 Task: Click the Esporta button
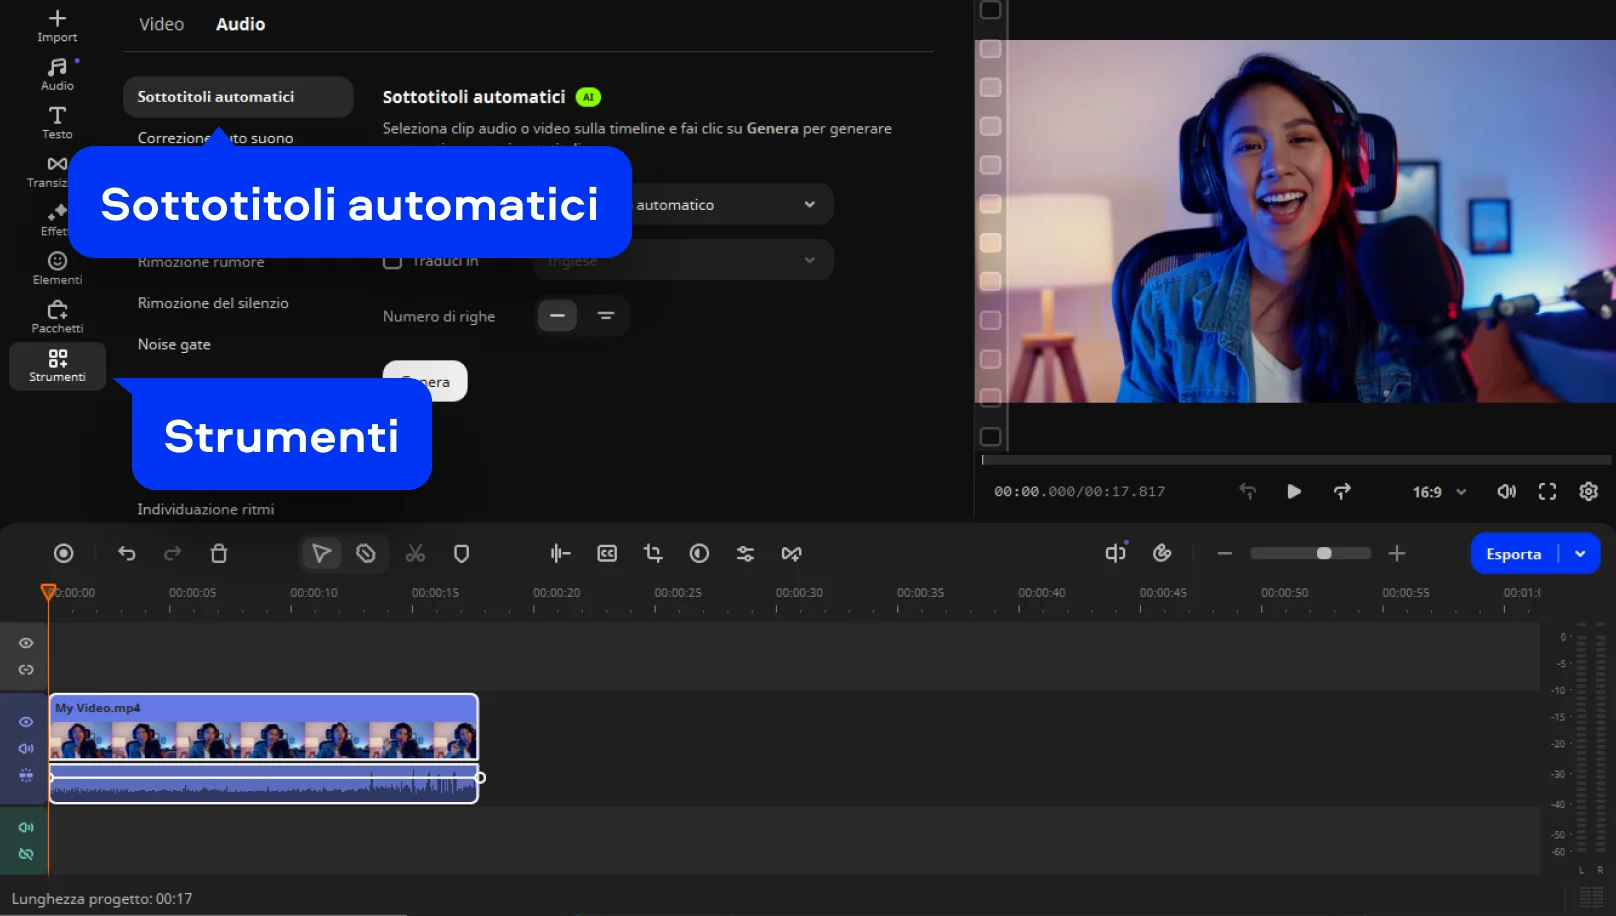pyautogui.click(x=1513, y=554)
